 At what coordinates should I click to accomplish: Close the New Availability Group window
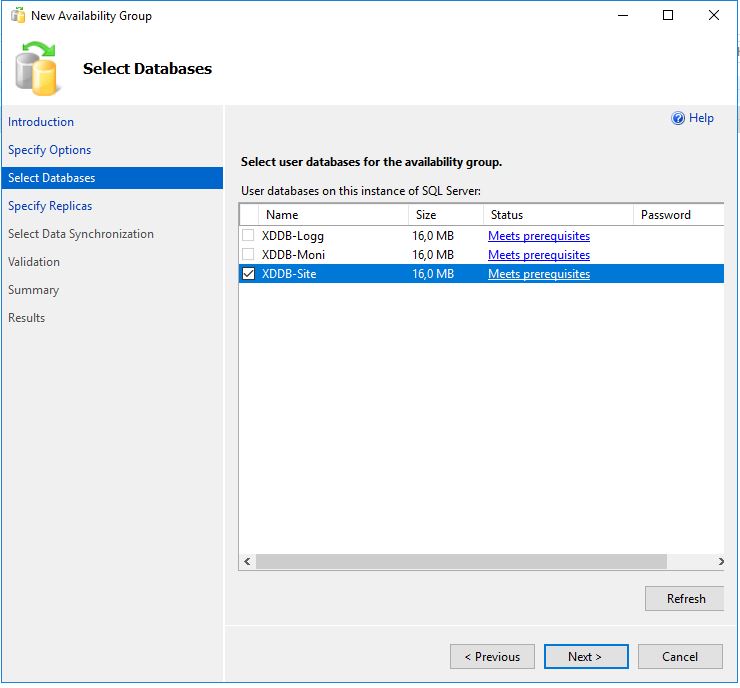[714, 15]
